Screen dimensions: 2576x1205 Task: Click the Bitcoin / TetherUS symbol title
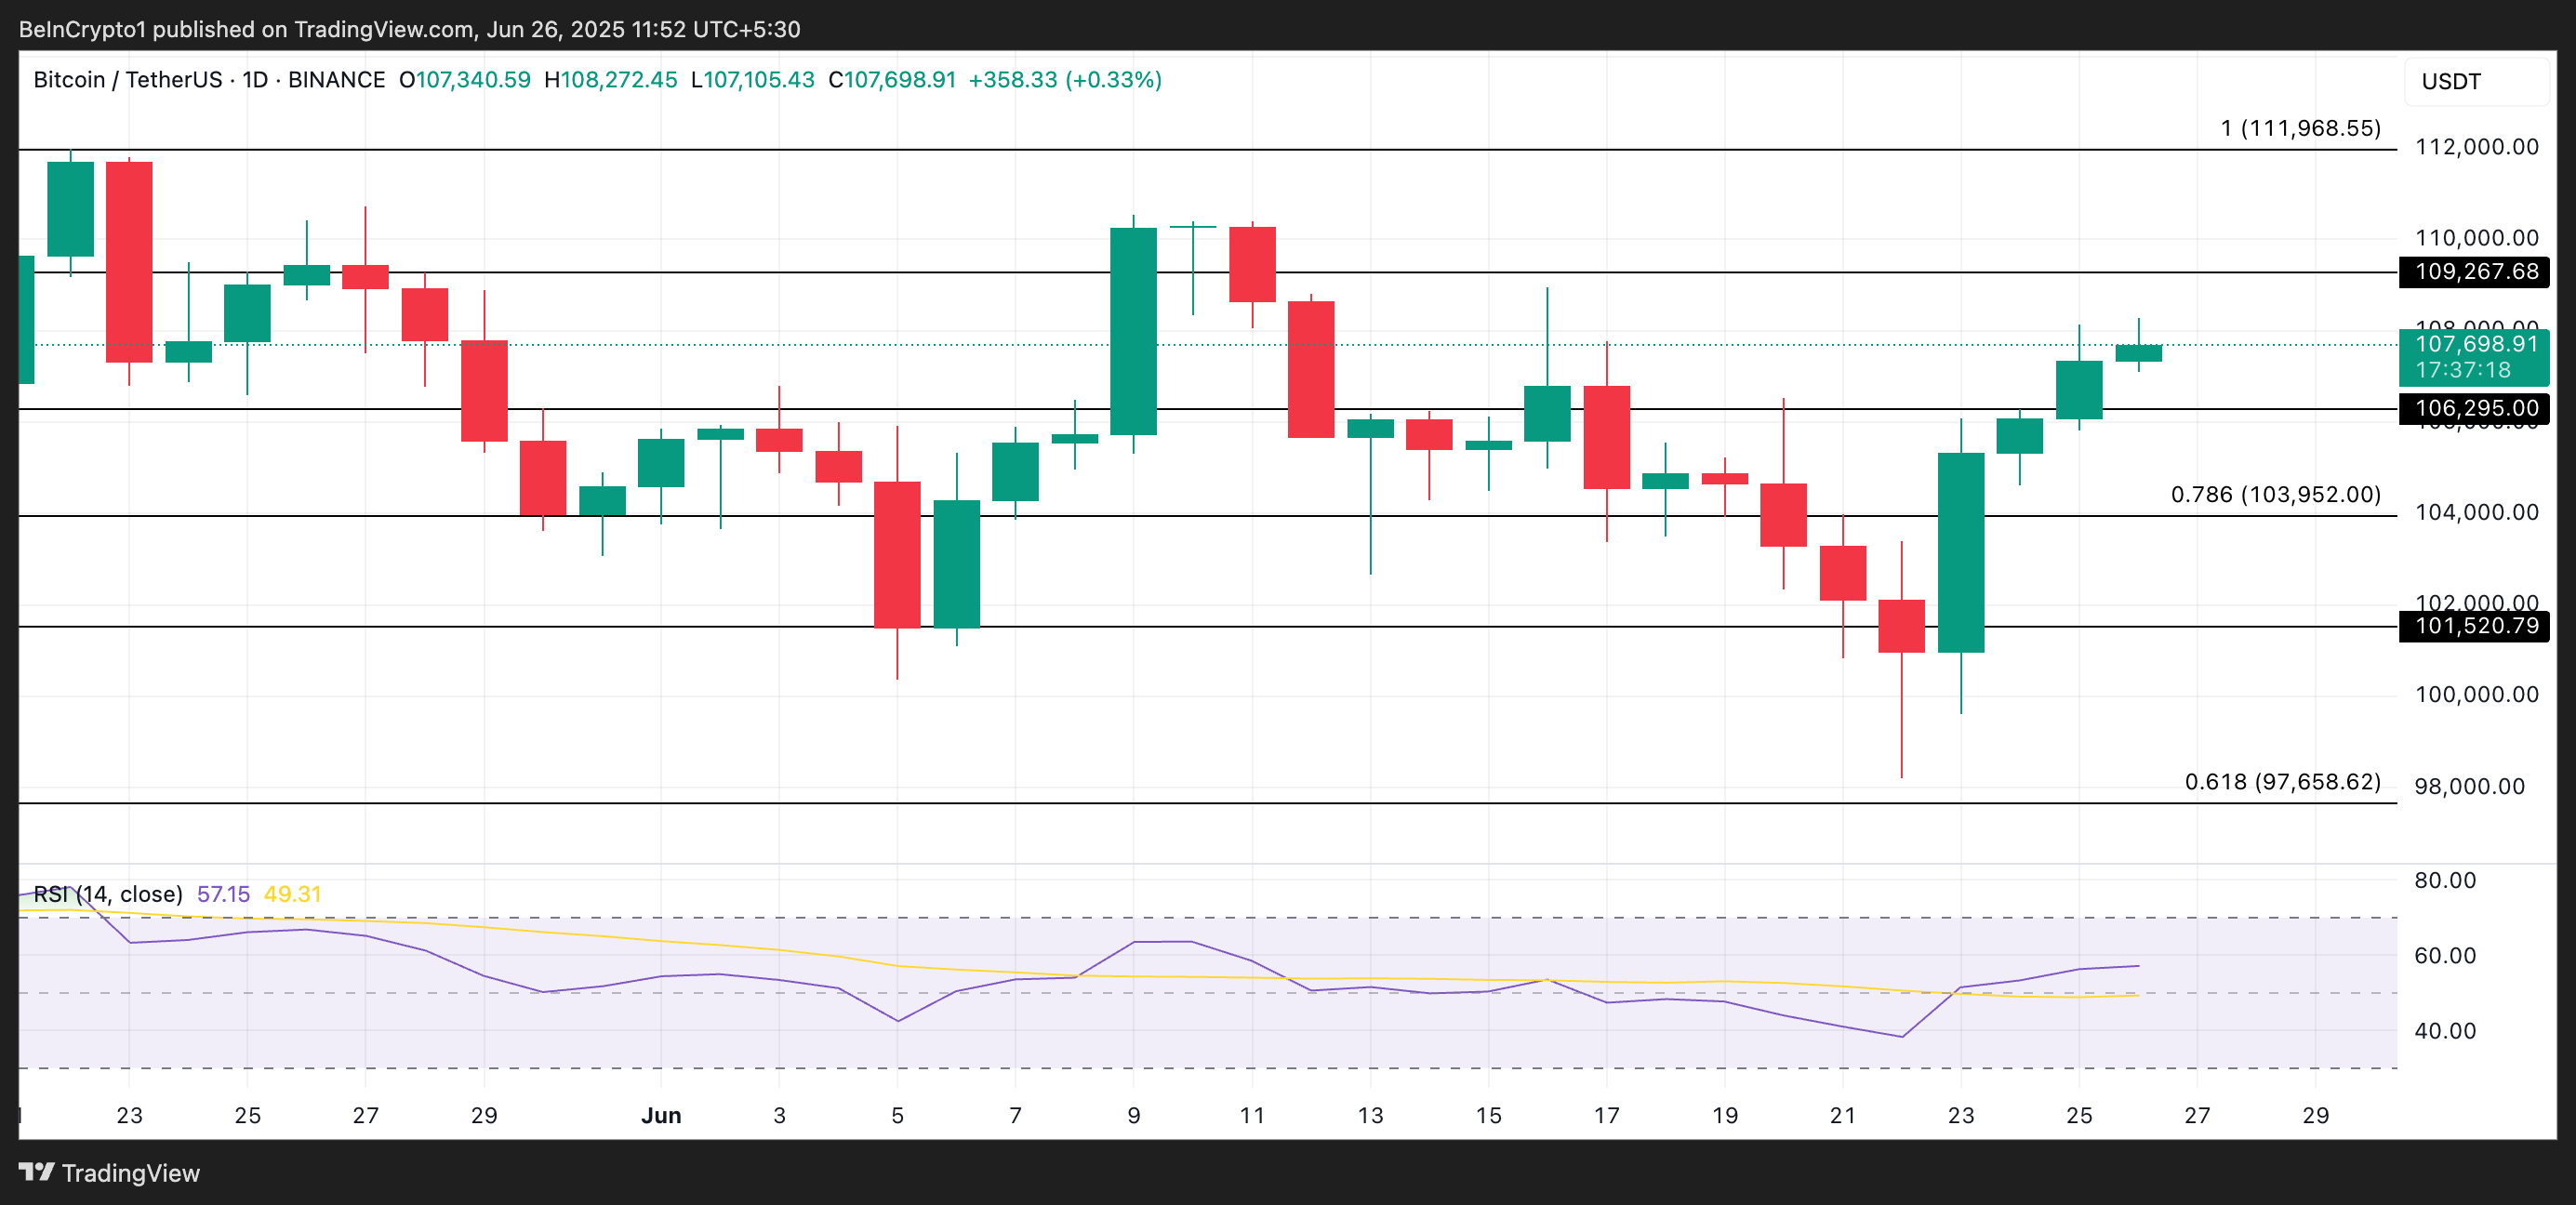point(127,80)
